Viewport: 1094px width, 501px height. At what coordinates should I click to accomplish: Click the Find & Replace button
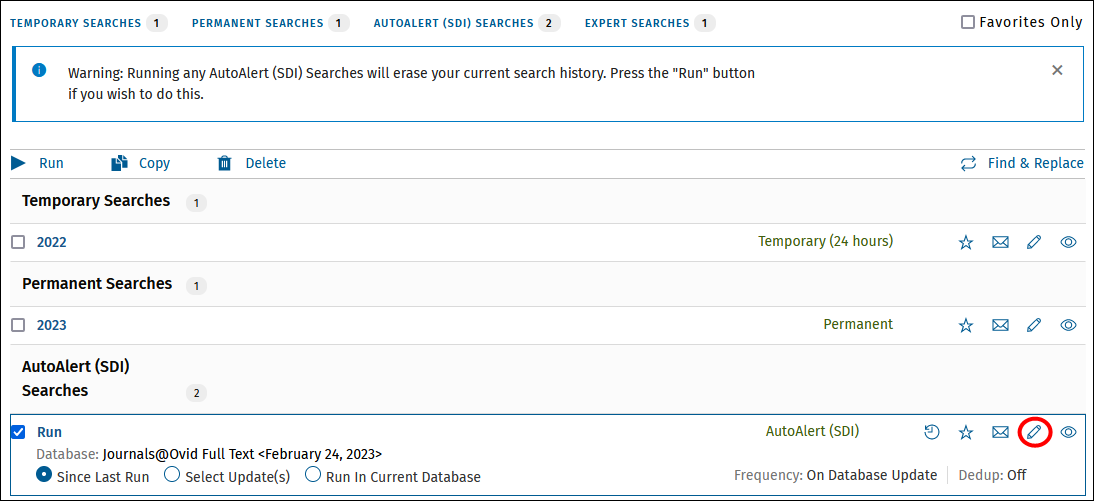(x=1022, y=163)
